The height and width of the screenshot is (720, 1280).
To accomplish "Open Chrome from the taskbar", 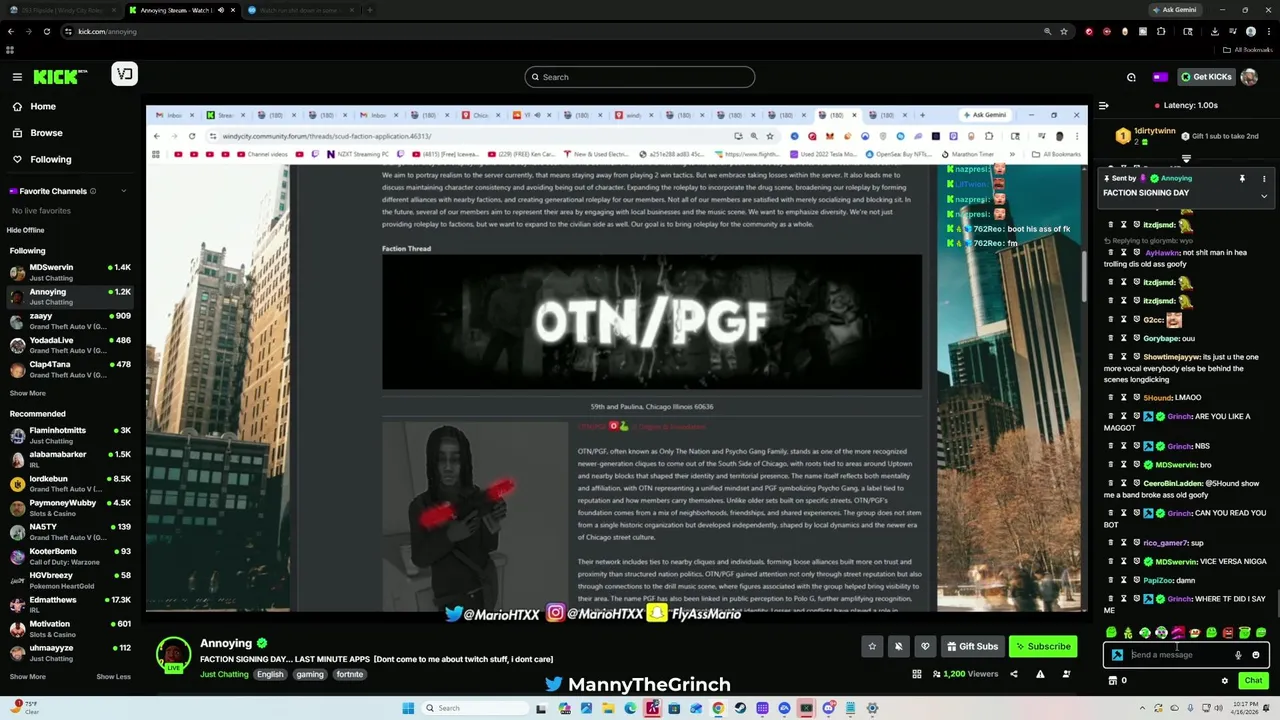I will [718, 708].
